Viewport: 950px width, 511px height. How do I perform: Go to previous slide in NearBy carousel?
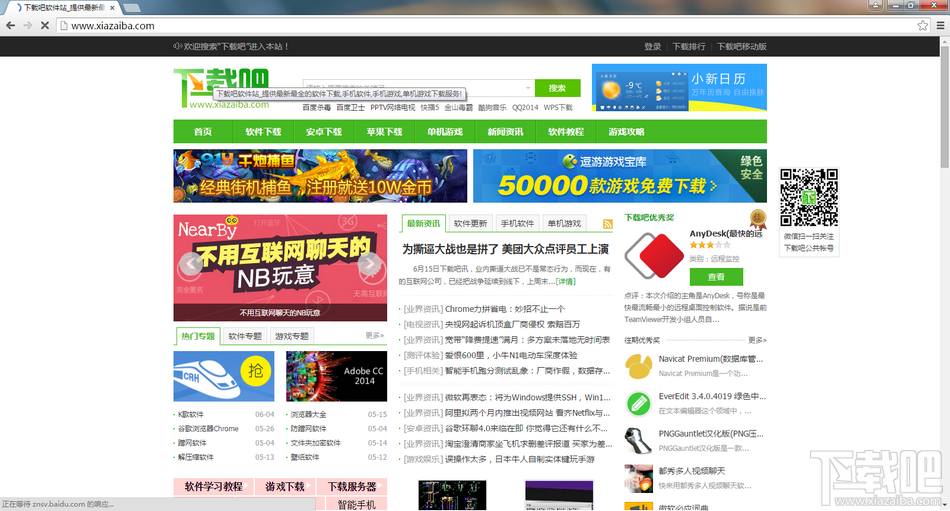click(x=190, y=264)
